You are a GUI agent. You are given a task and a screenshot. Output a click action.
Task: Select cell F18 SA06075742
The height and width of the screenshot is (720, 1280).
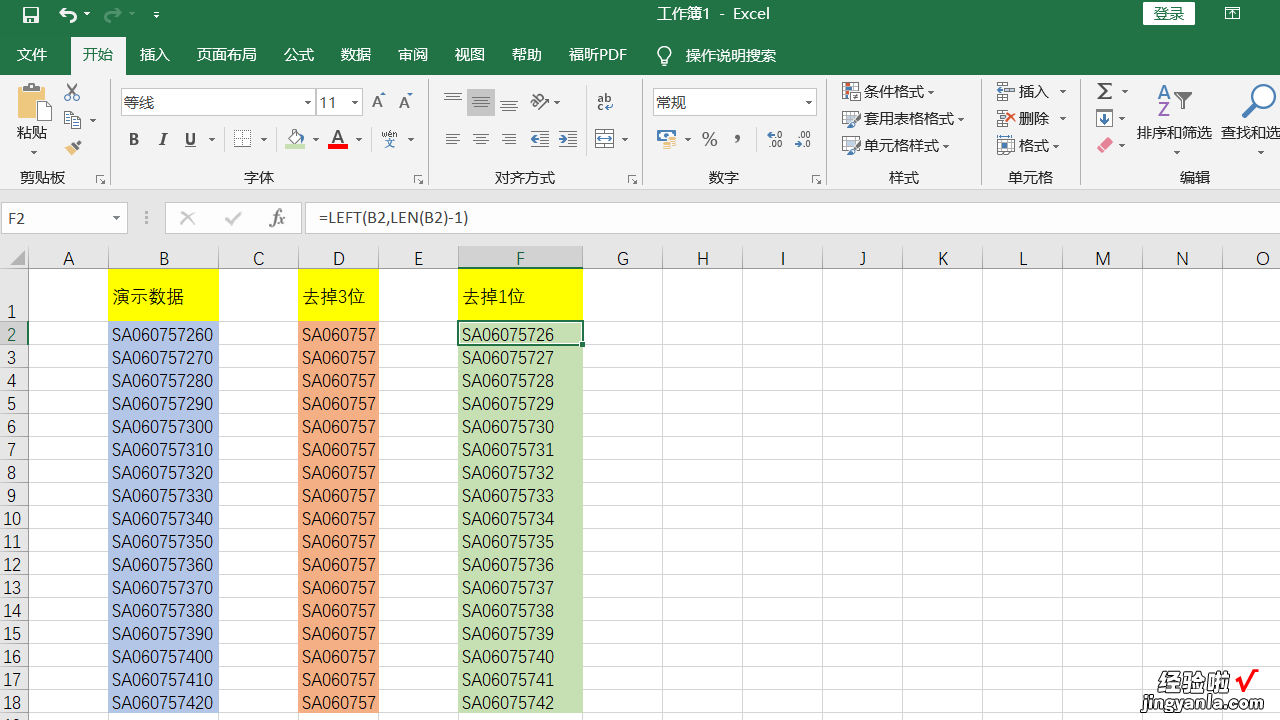(x=520, y=702)
